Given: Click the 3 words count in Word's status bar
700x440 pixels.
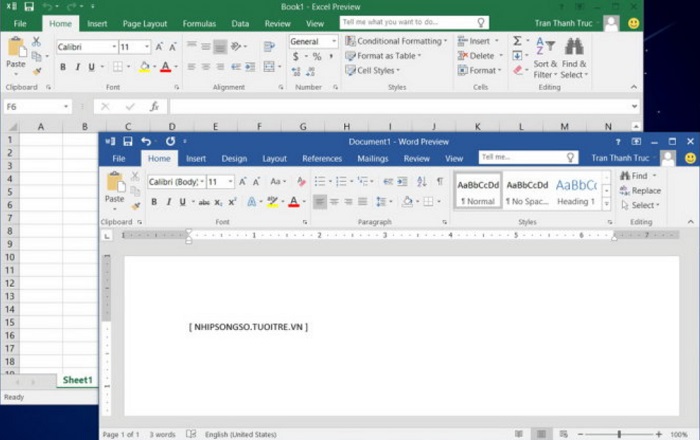Looking at the screenshot, I should pos(162,434).
